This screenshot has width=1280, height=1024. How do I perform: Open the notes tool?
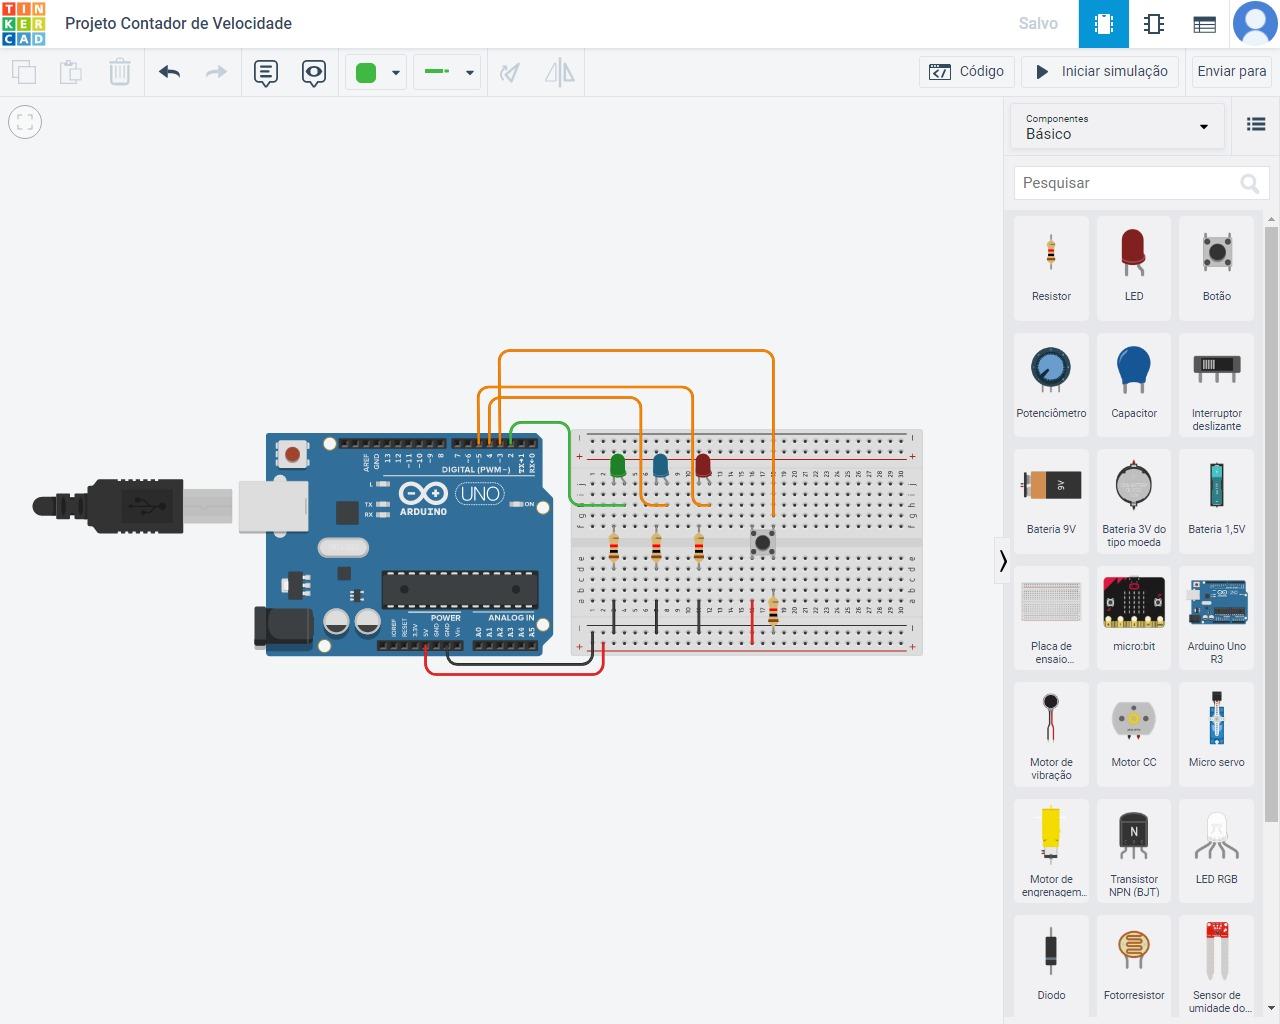click(266, 72)
